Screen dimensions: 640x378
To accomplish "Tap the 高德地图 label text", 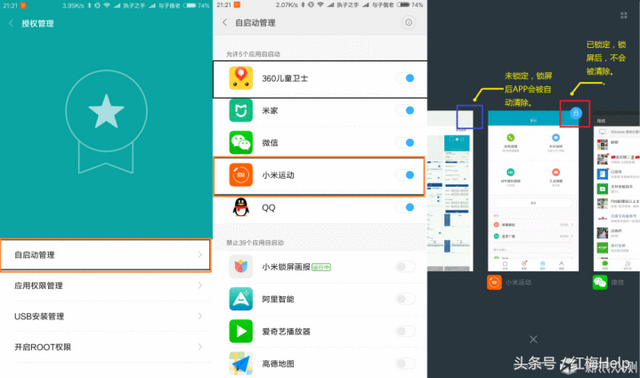I will (x=278, y=364).
